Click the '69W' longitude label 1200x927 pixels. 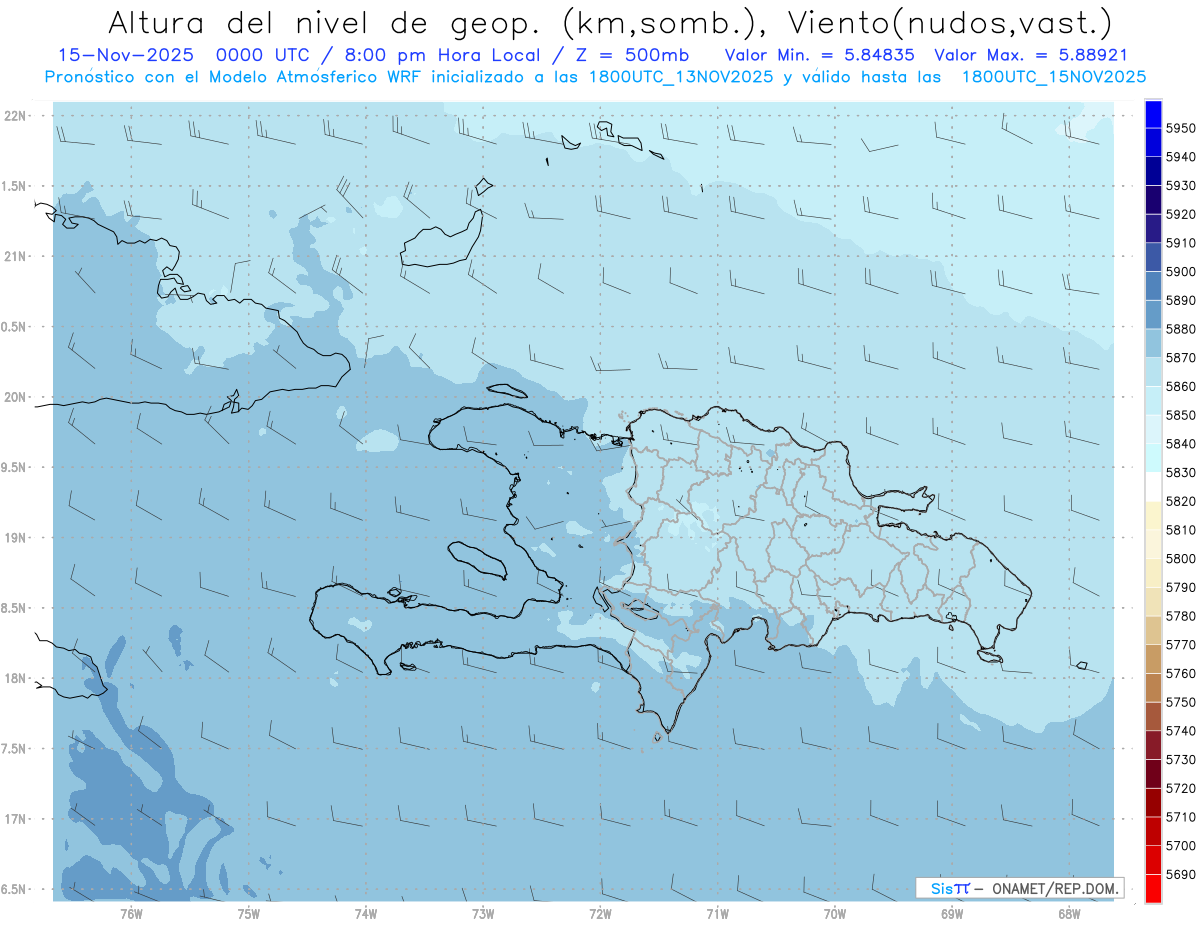(952, 913)
